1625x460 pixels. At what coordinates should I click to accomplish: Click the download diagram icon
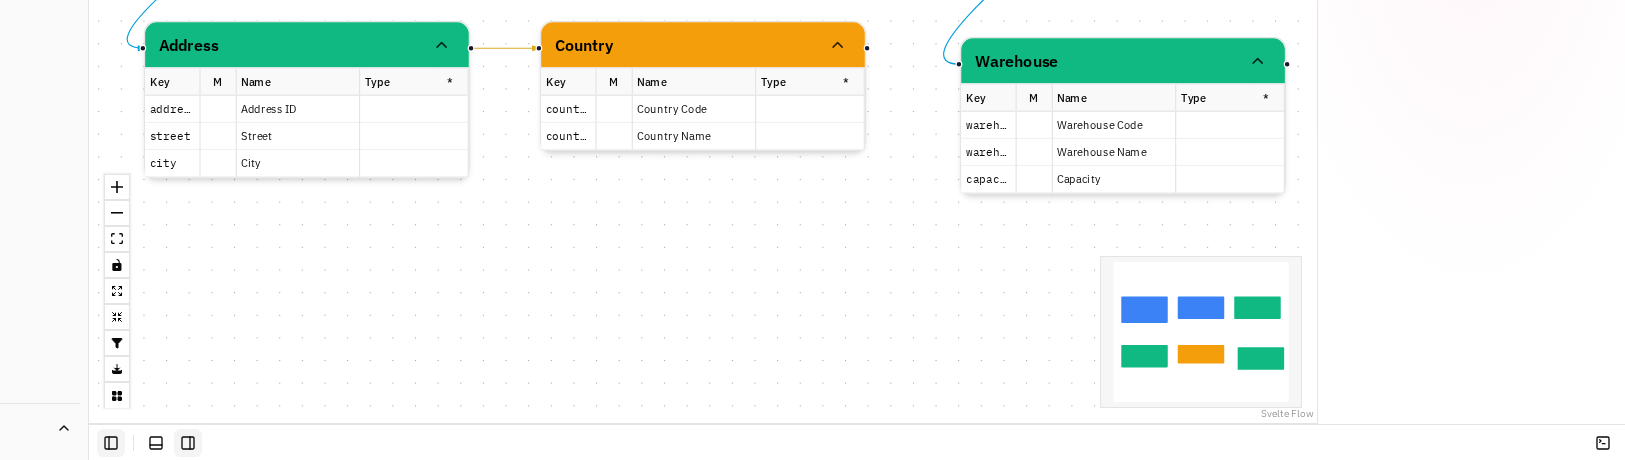coord(117,369)
